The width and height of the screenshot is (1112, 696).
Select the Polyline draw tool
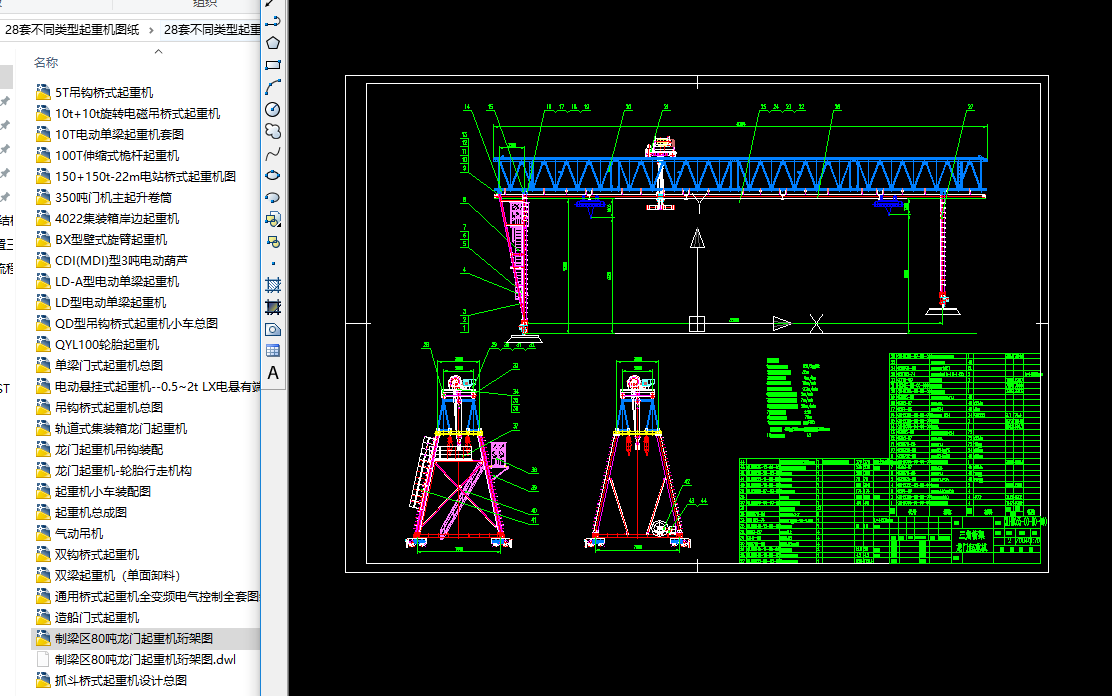pyautogui.click(x=272, y=21)
